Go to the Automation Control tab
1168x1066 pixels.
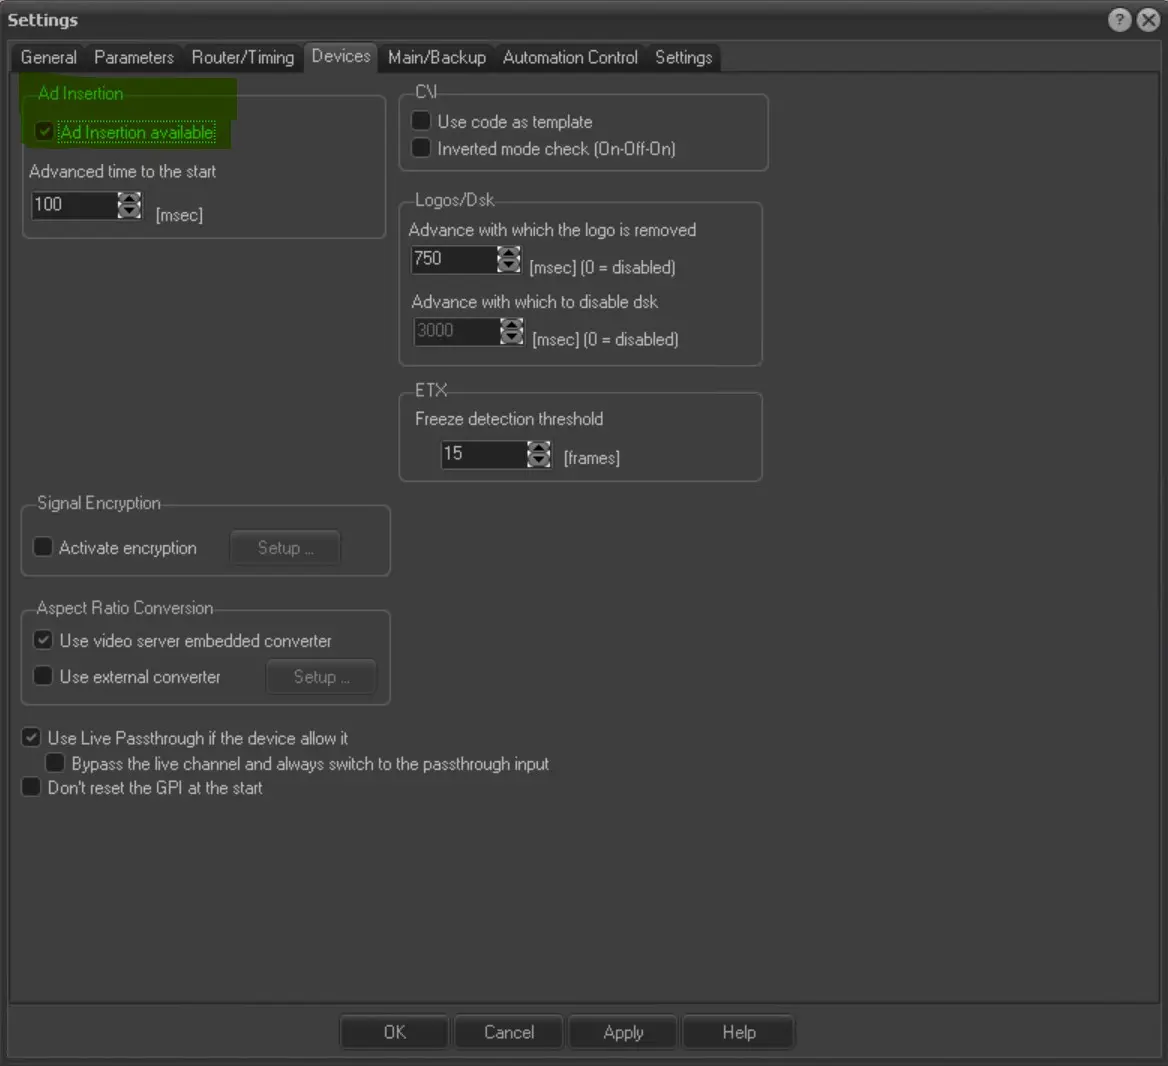pos(570,57)
